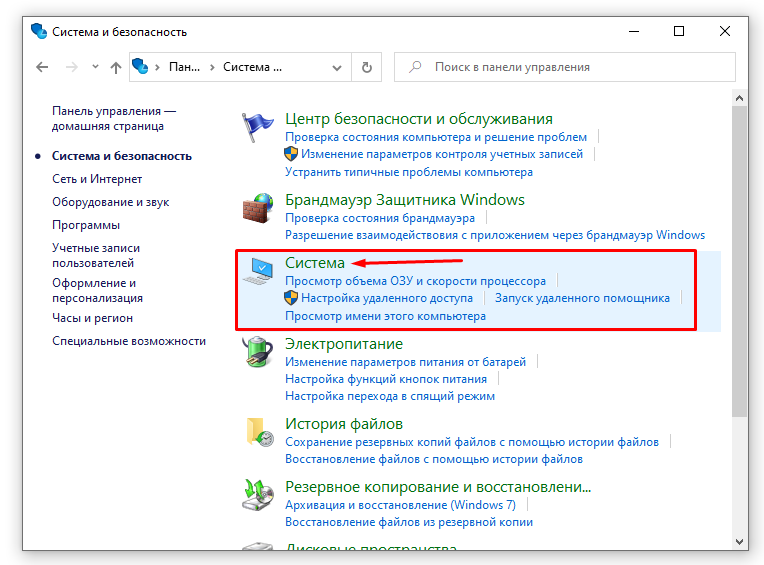Click Проверка состояния компьютера и решение проблем

click(x=436, y=137)
